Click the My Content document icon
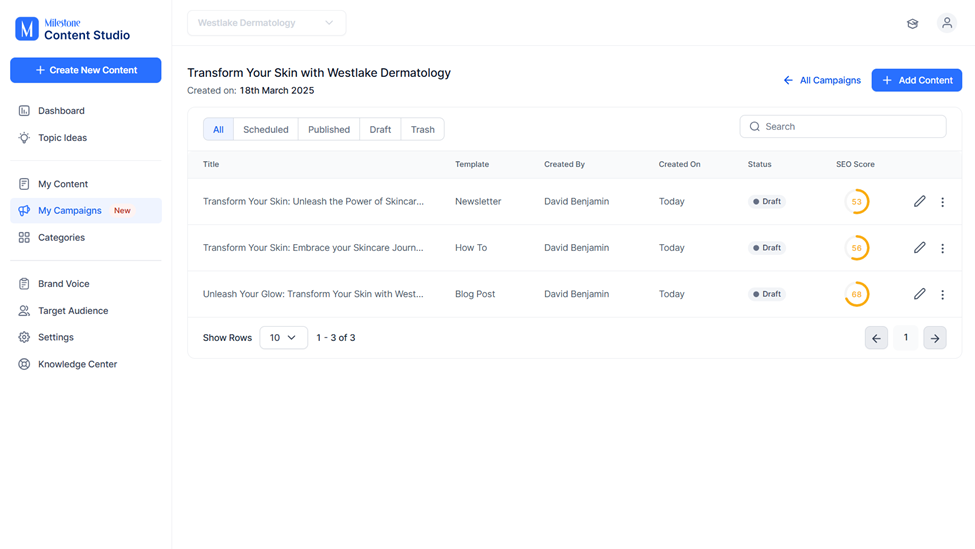The height and width of the screenshot is (549, 975). (x=24, y=184)
